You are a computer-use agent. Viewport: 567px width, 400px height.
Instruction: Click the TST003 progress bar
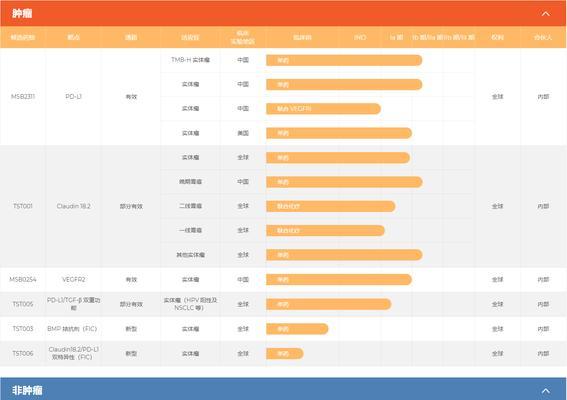(297, 329)
